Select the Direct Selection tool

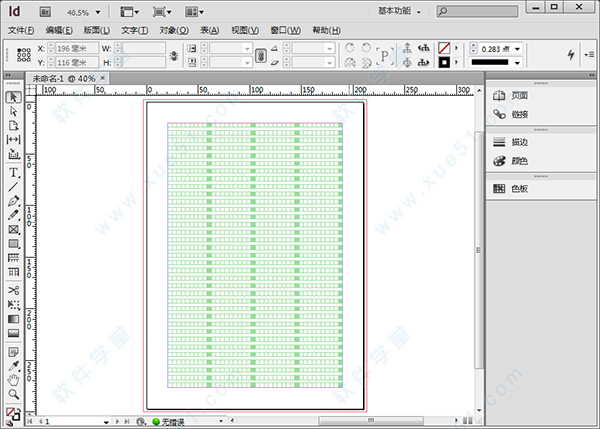point(13,111)
